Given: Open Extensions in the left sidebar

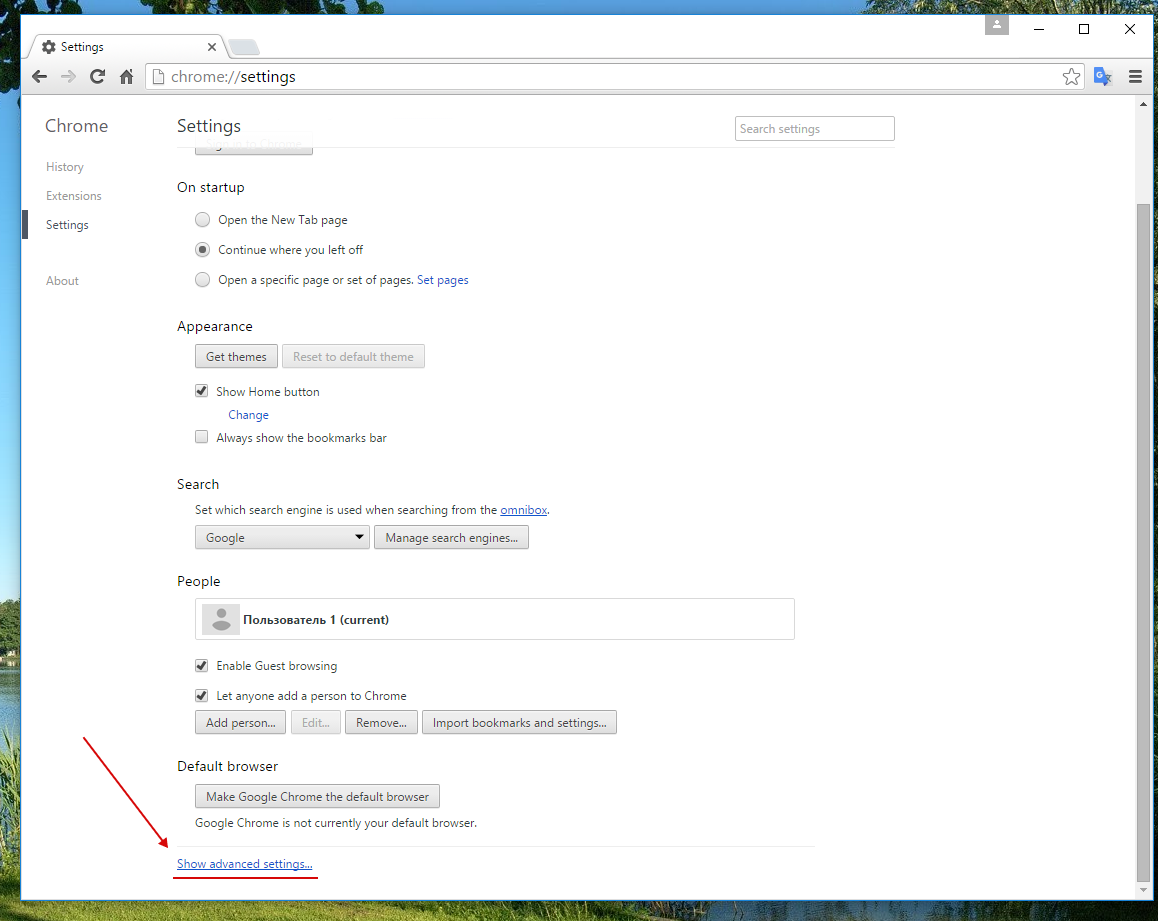Looking at the screenshot, I should tap(74, 196).
